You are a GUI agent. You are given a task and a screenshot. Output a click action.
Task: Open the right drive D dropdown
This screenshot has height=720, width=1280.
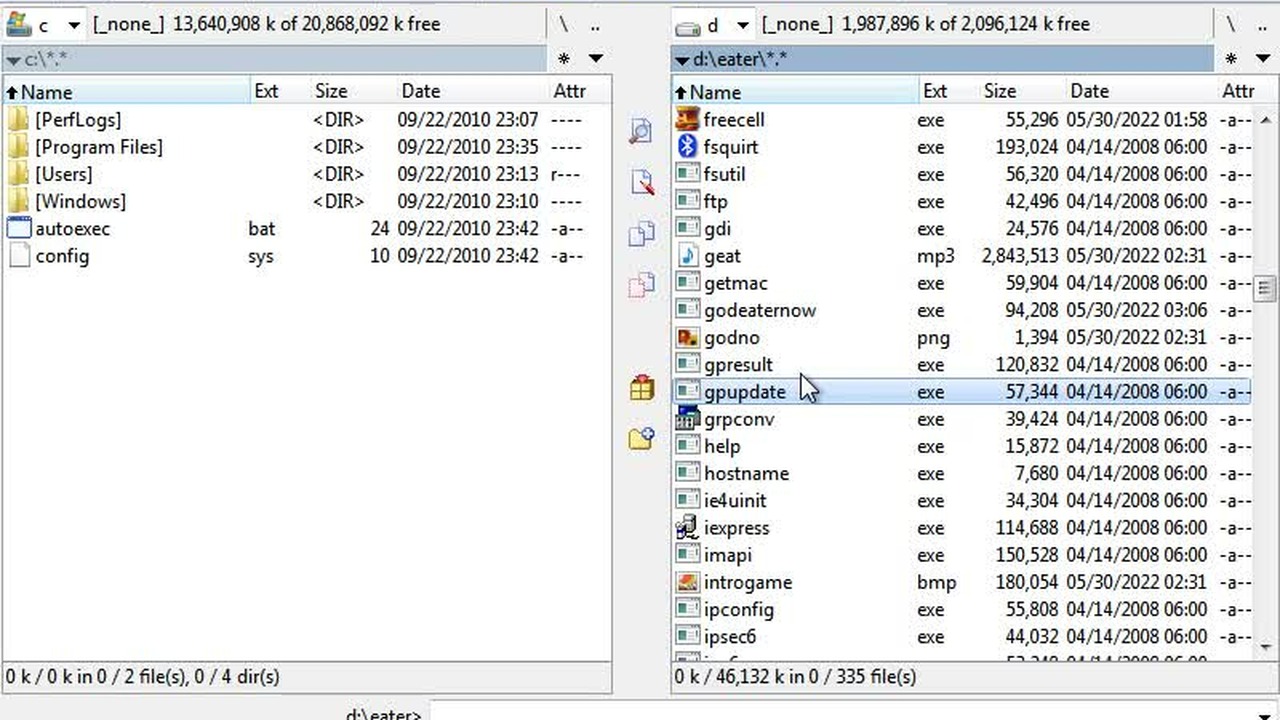742,25
